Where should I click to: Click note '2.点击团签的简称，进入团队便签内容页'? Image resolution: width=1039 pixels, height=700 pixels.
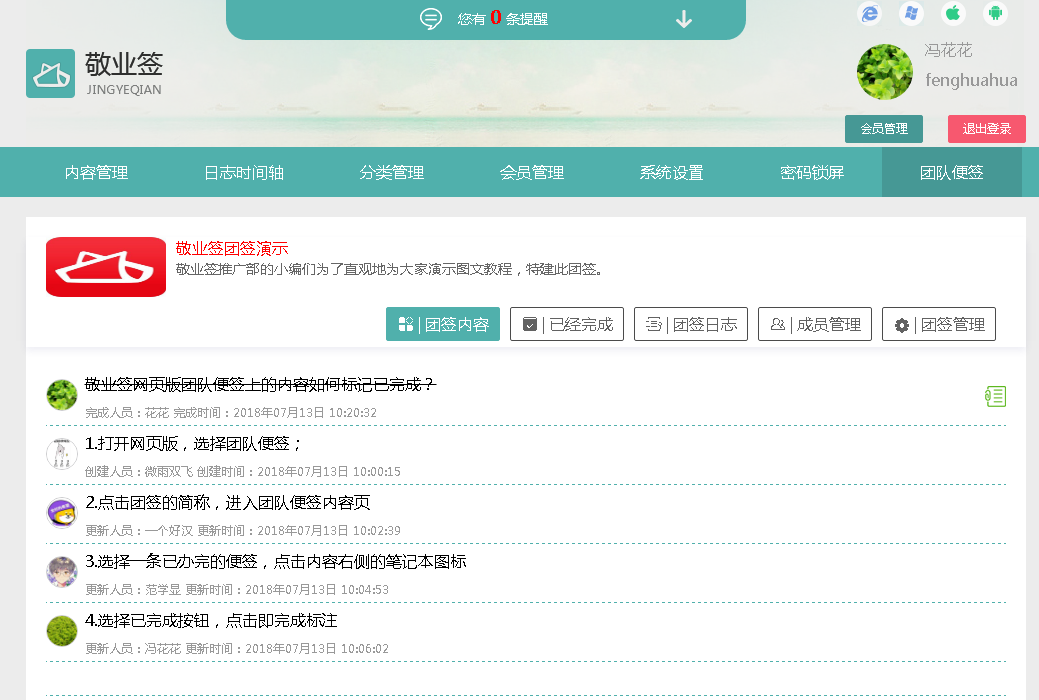pyautogui.click(x=227, y=502)
